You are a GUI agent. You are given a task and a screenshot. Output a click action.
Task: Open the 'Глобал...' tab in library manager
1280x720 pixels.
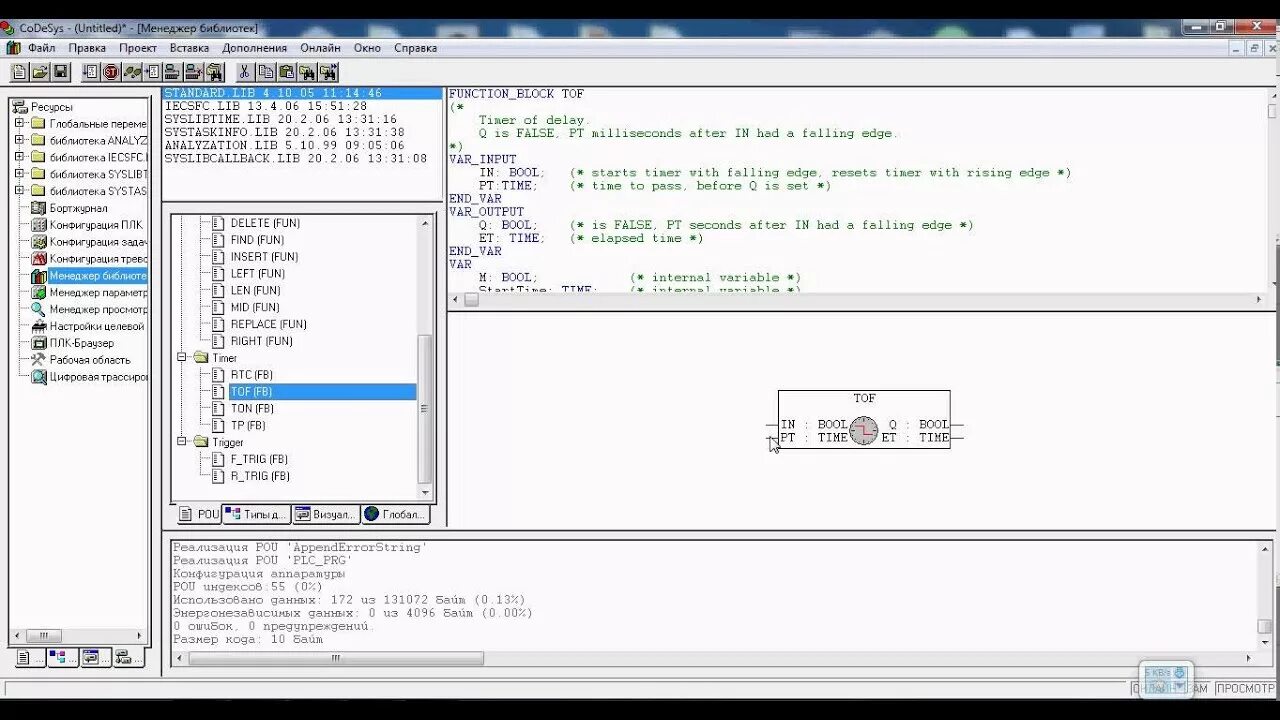395,514
